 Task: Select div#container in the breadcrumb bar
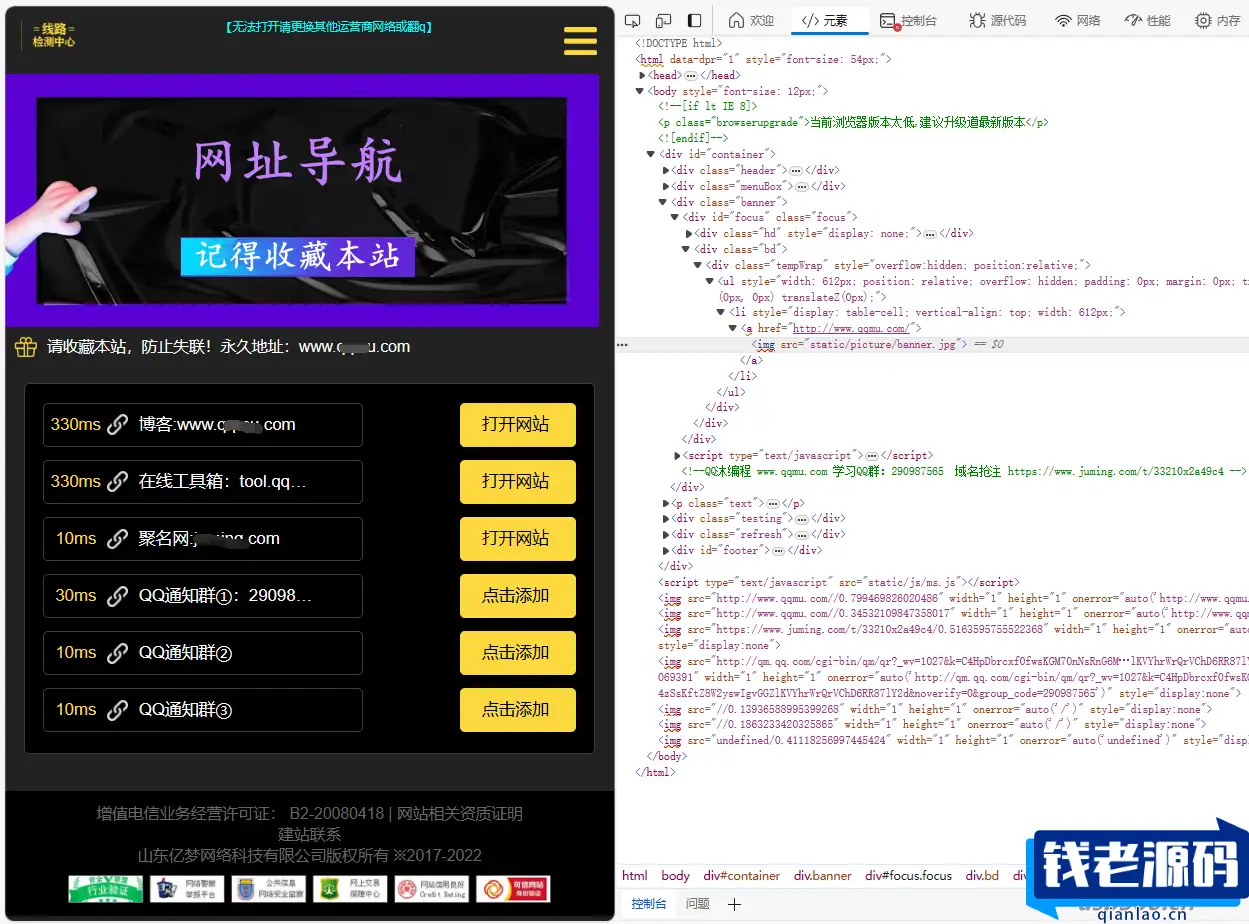pos(741,876)
